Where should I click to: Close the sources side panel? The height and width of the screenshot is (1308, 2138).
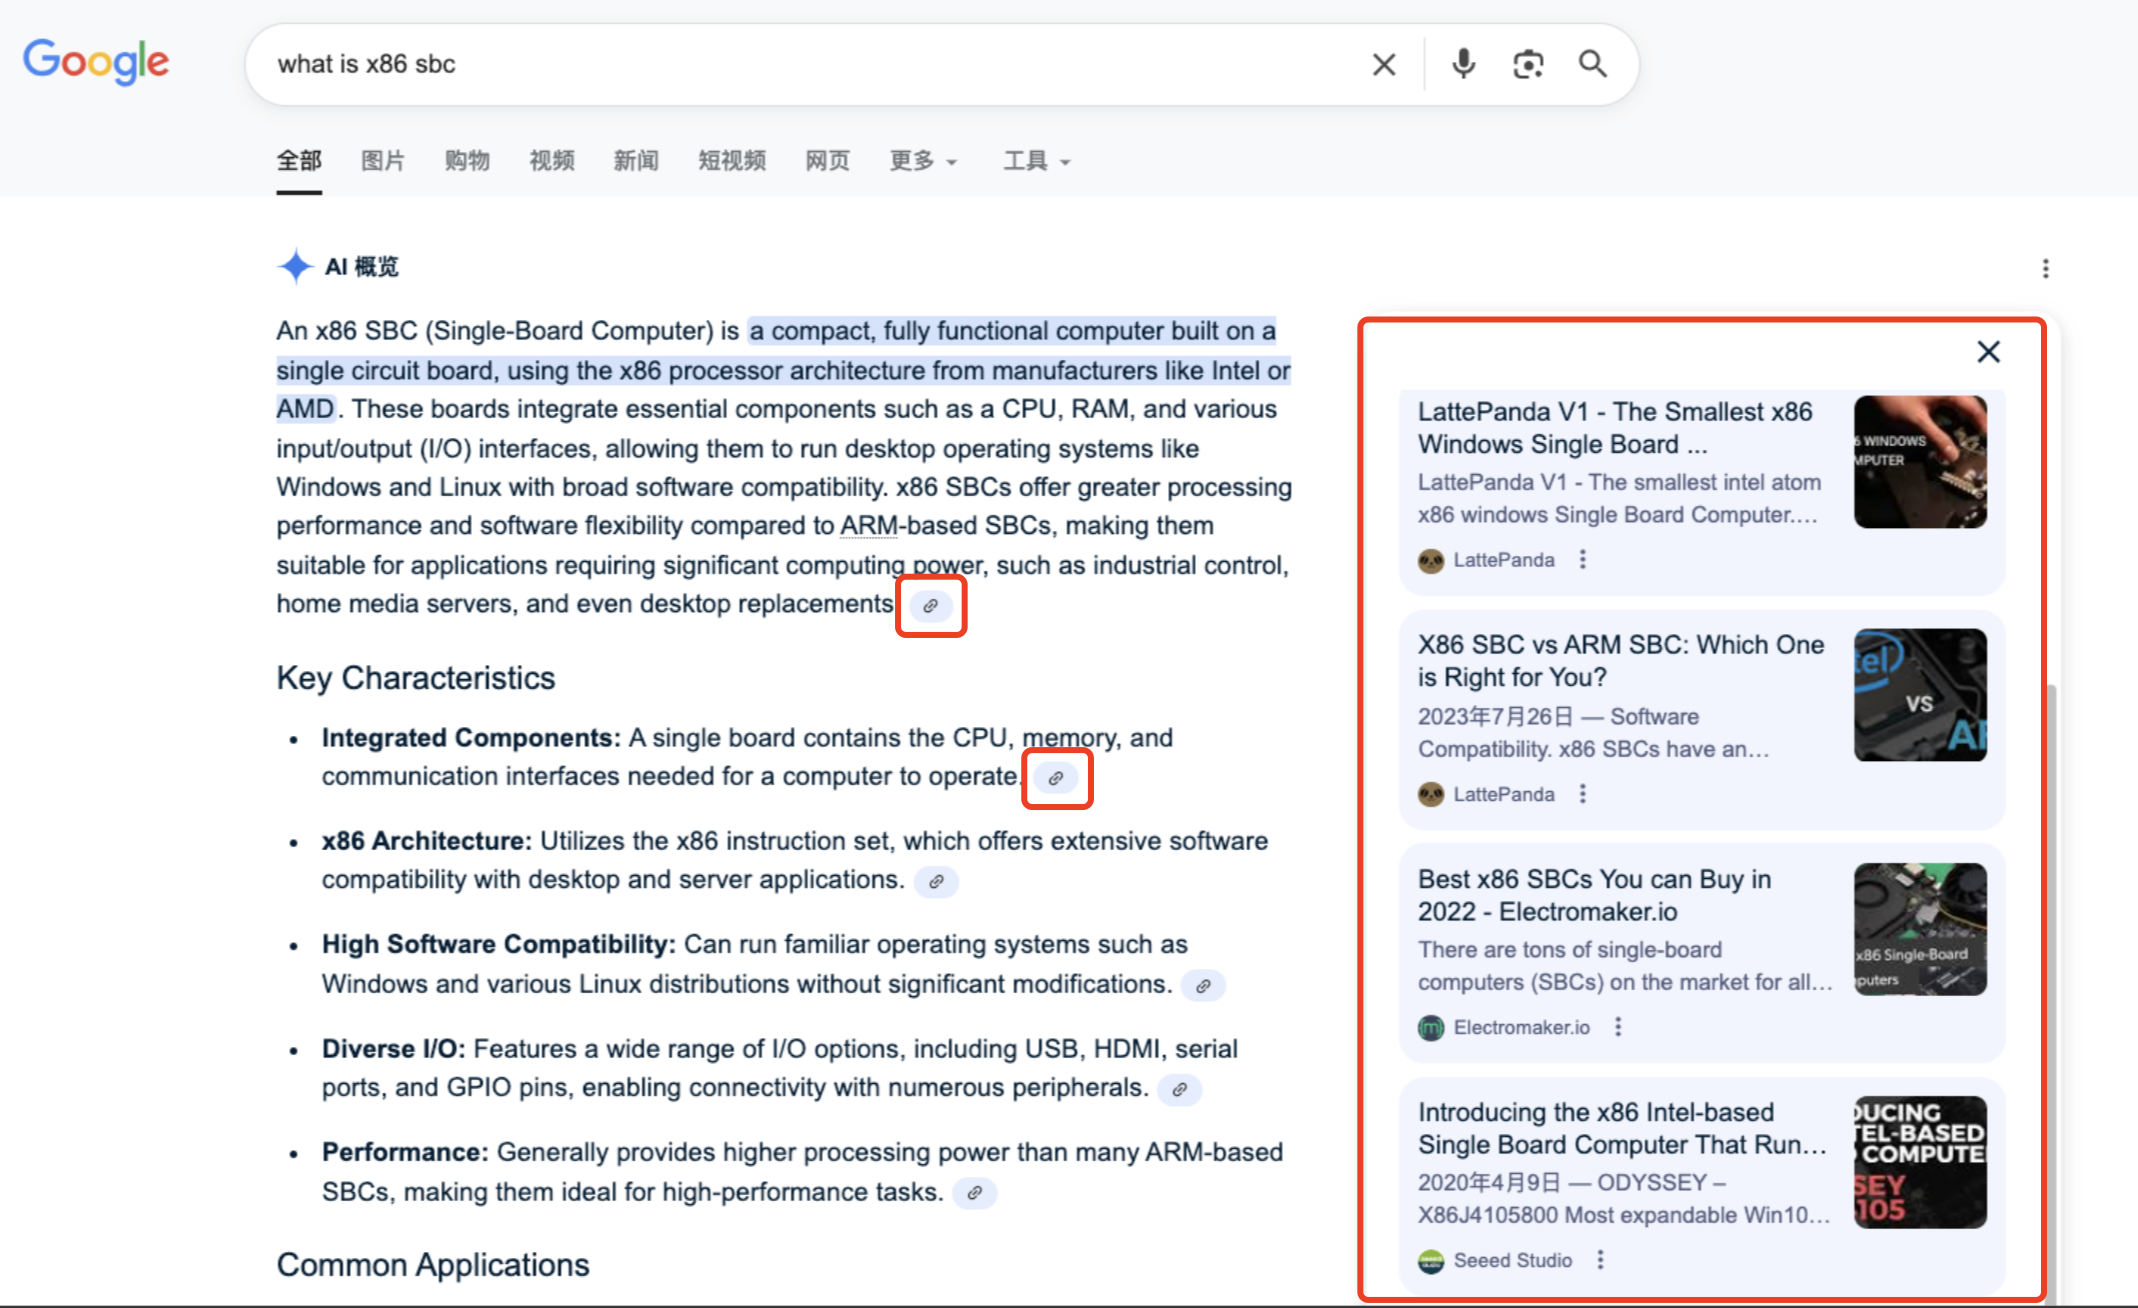click(1987, 352)
